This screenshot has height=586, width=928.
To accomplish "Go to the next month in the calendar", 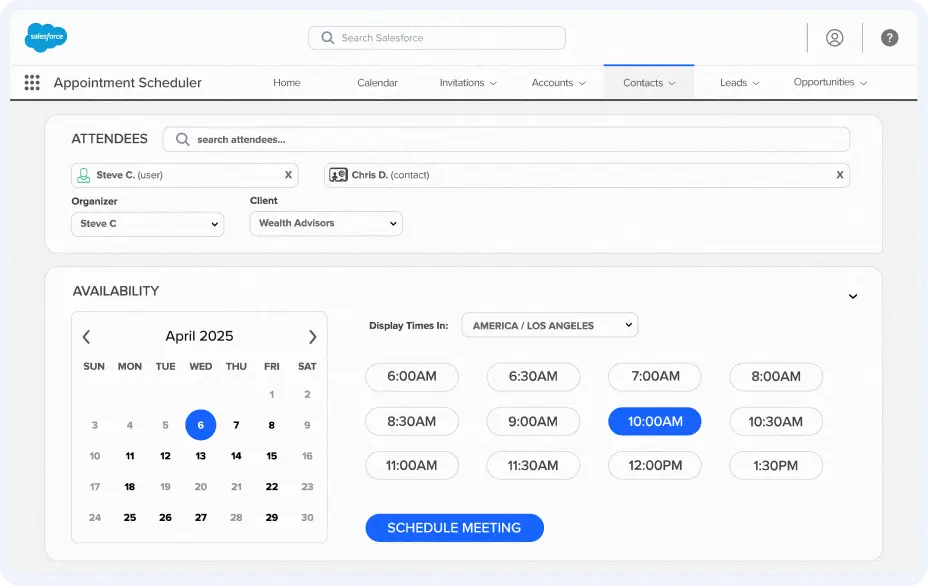I will click(x=312, y=336).
